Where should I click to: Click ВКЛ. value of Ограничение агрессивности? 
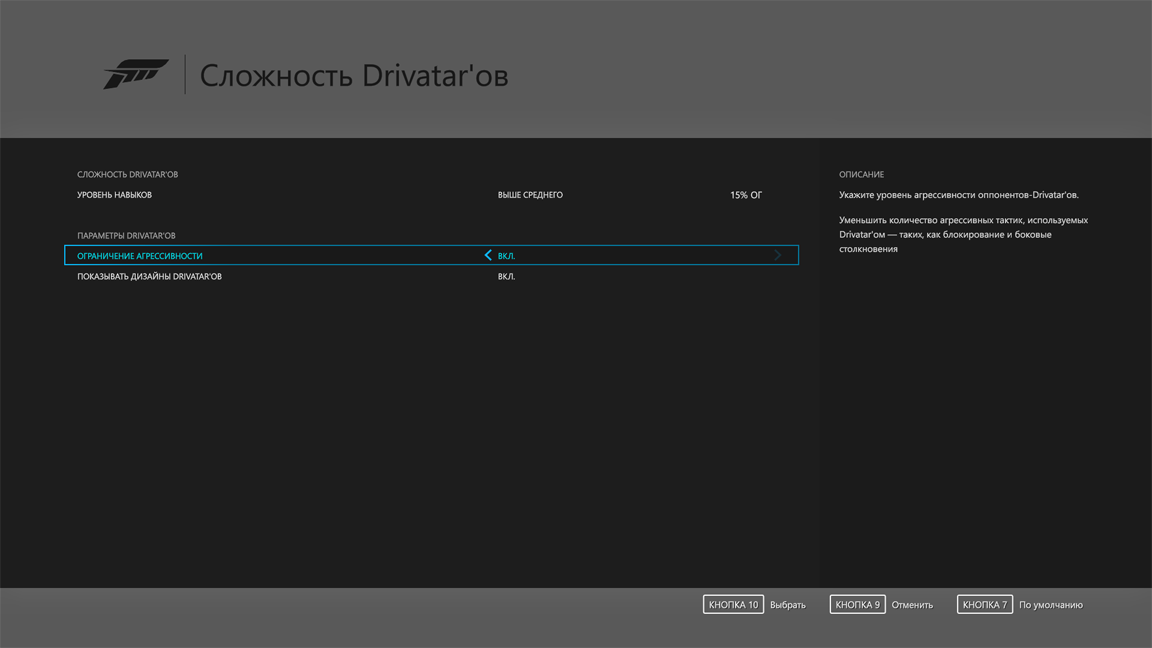pos(506,256)
